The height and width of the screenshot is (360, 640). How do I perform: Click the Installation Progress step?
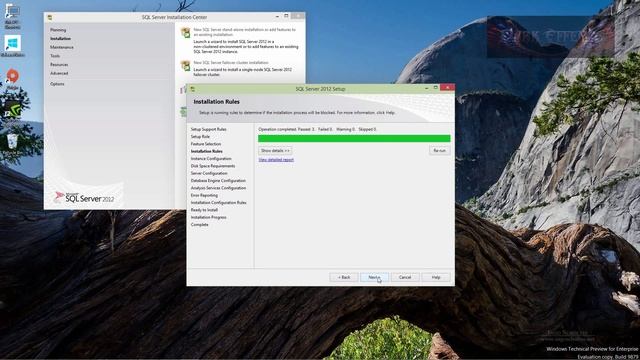(209, 218)
